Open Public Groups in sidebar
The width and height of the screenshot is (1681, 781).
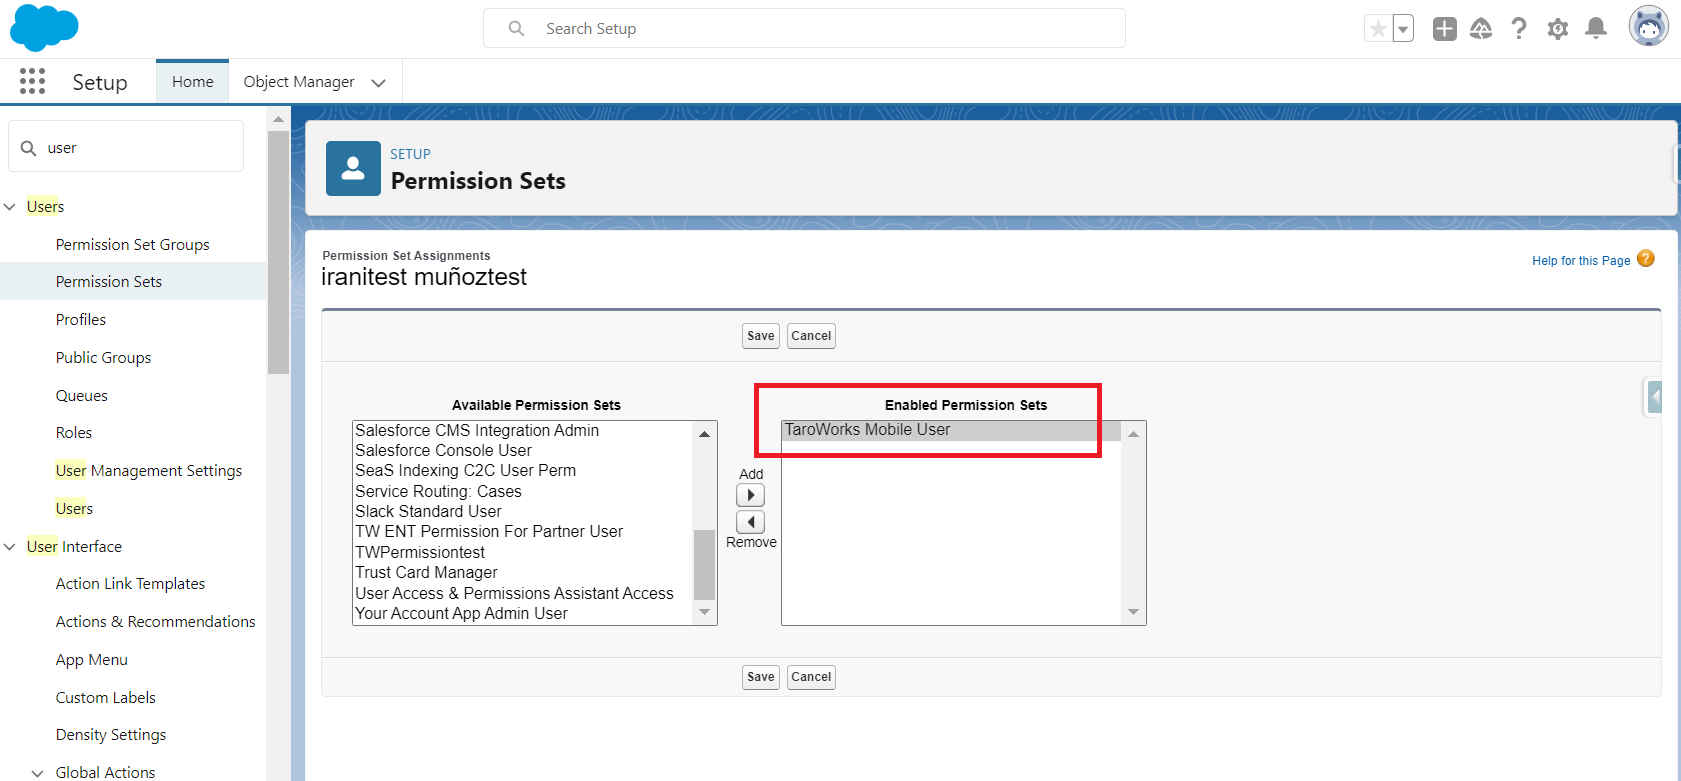pyautogui.click(x=104, y=358)
